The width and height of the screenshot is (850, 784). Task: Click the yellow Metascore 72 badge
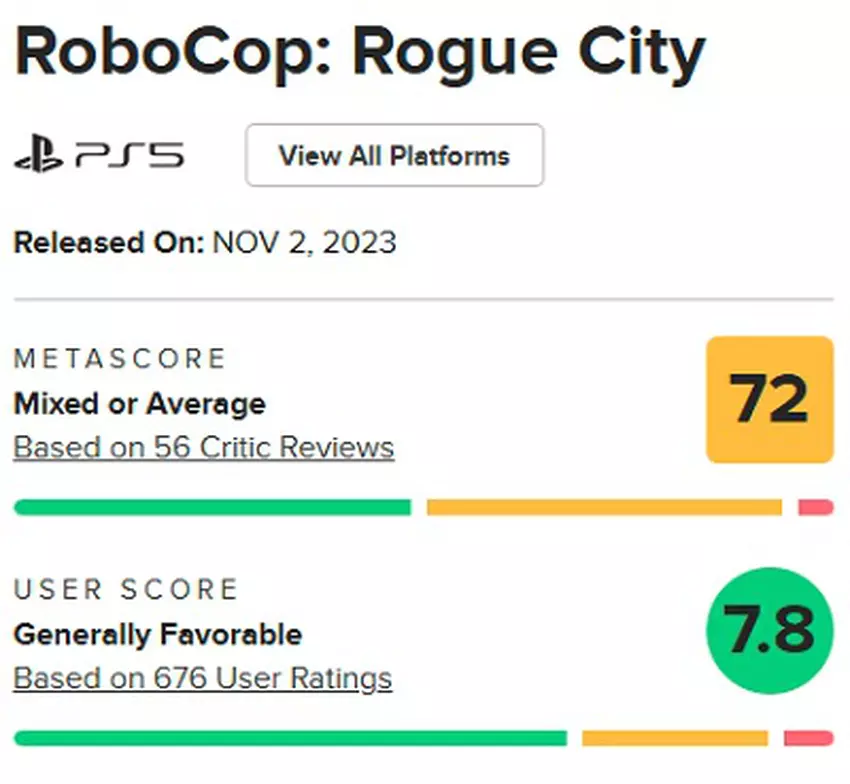(769, 399)
